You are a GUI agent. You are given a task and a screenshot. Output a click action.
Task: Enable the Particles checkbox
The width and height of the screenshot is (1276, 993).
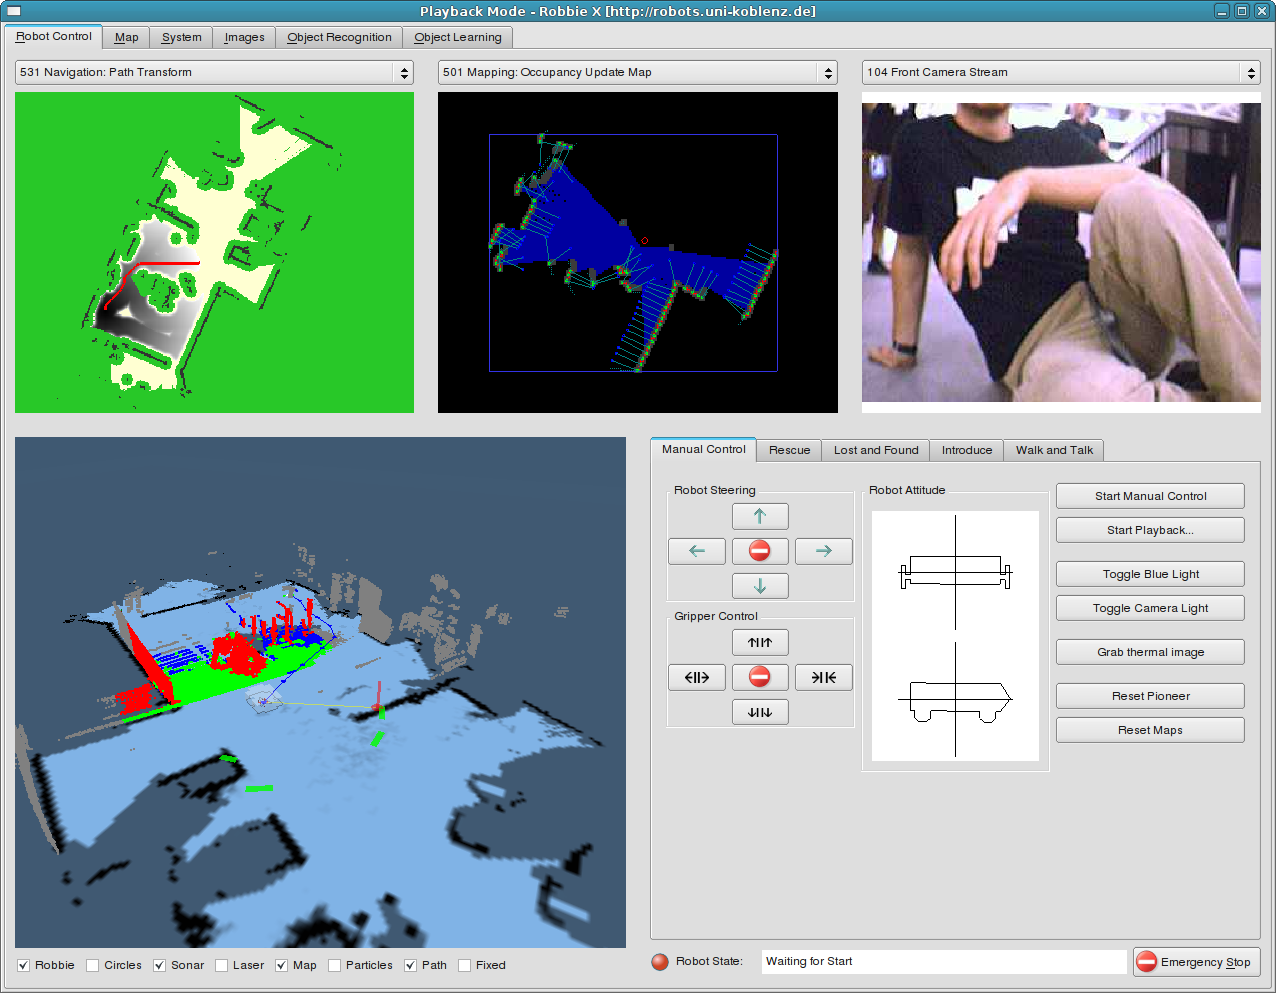(x=335, y=965)
